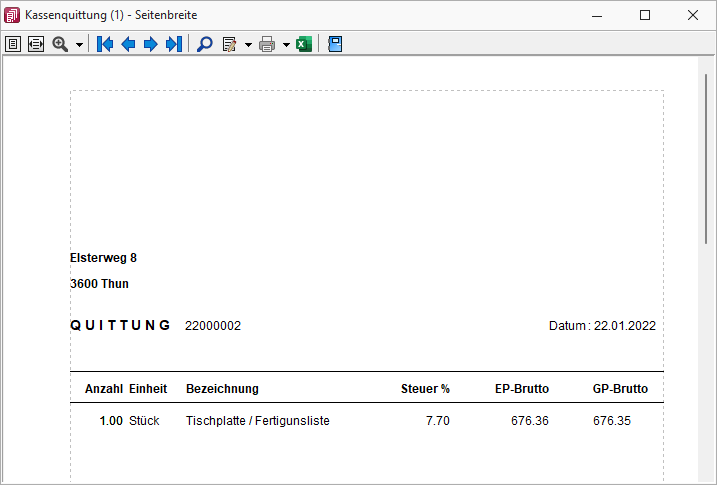
Task: Click the Steuer % column header
Action: (425, 389)
